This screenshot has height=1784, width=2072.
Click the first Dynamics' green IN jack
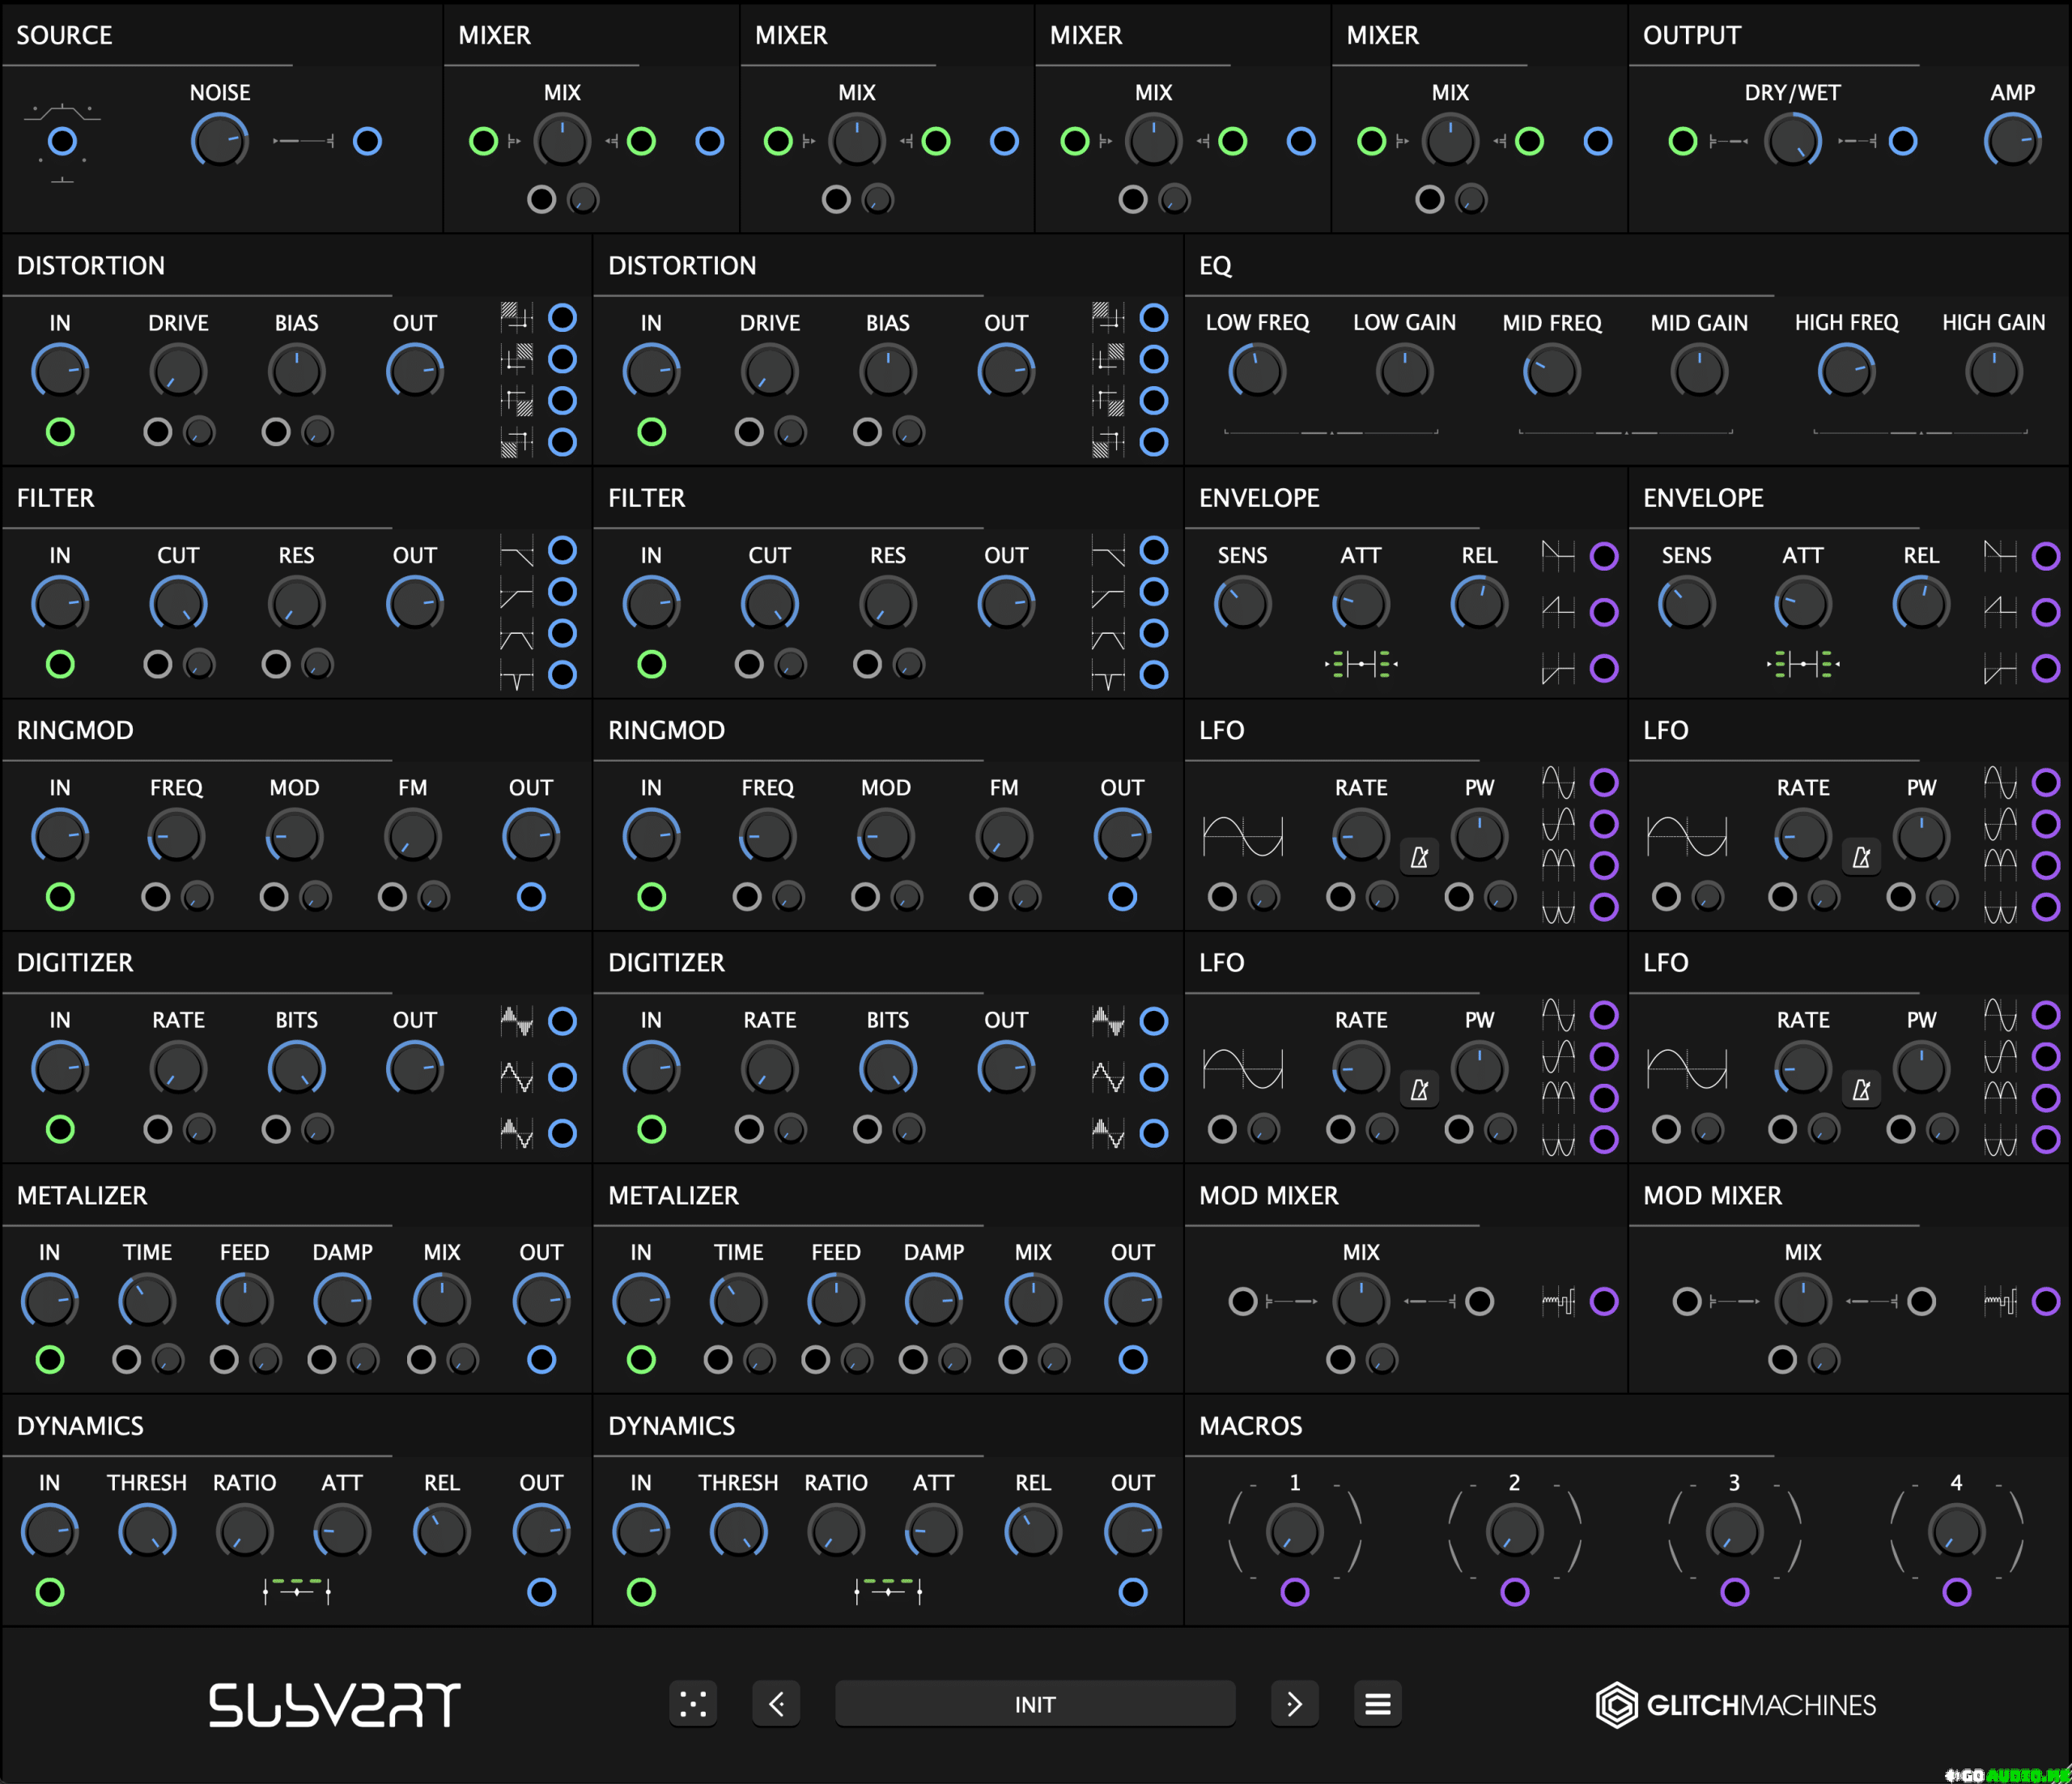coord(50,1591)
